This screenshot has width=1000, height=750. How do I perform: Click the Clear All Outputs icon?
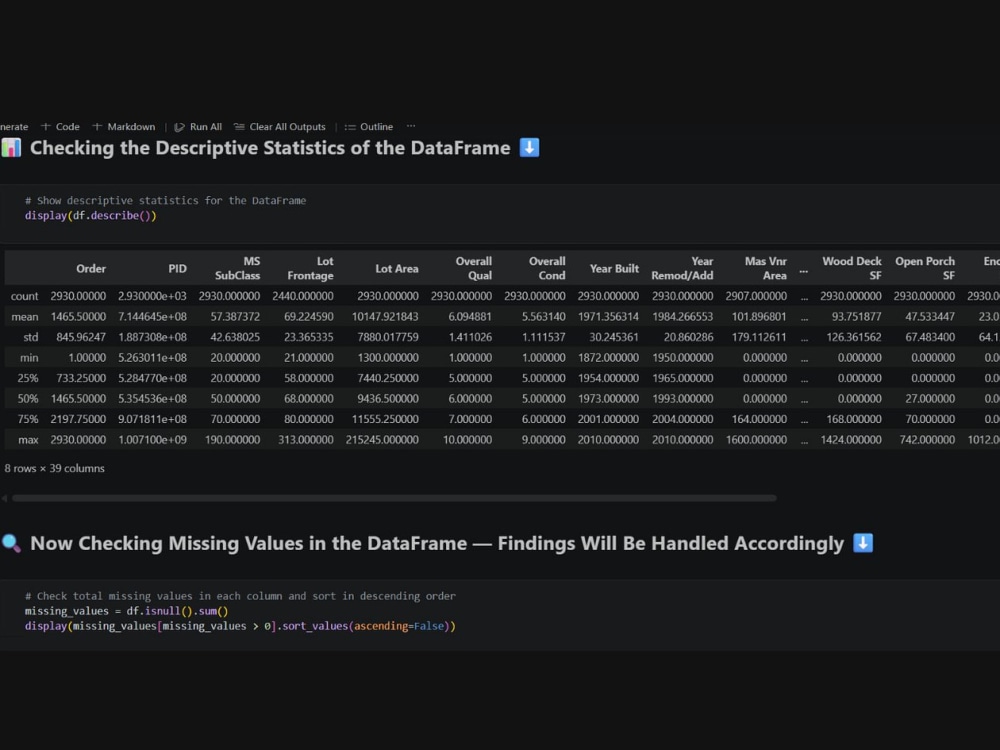coord(239,126)
